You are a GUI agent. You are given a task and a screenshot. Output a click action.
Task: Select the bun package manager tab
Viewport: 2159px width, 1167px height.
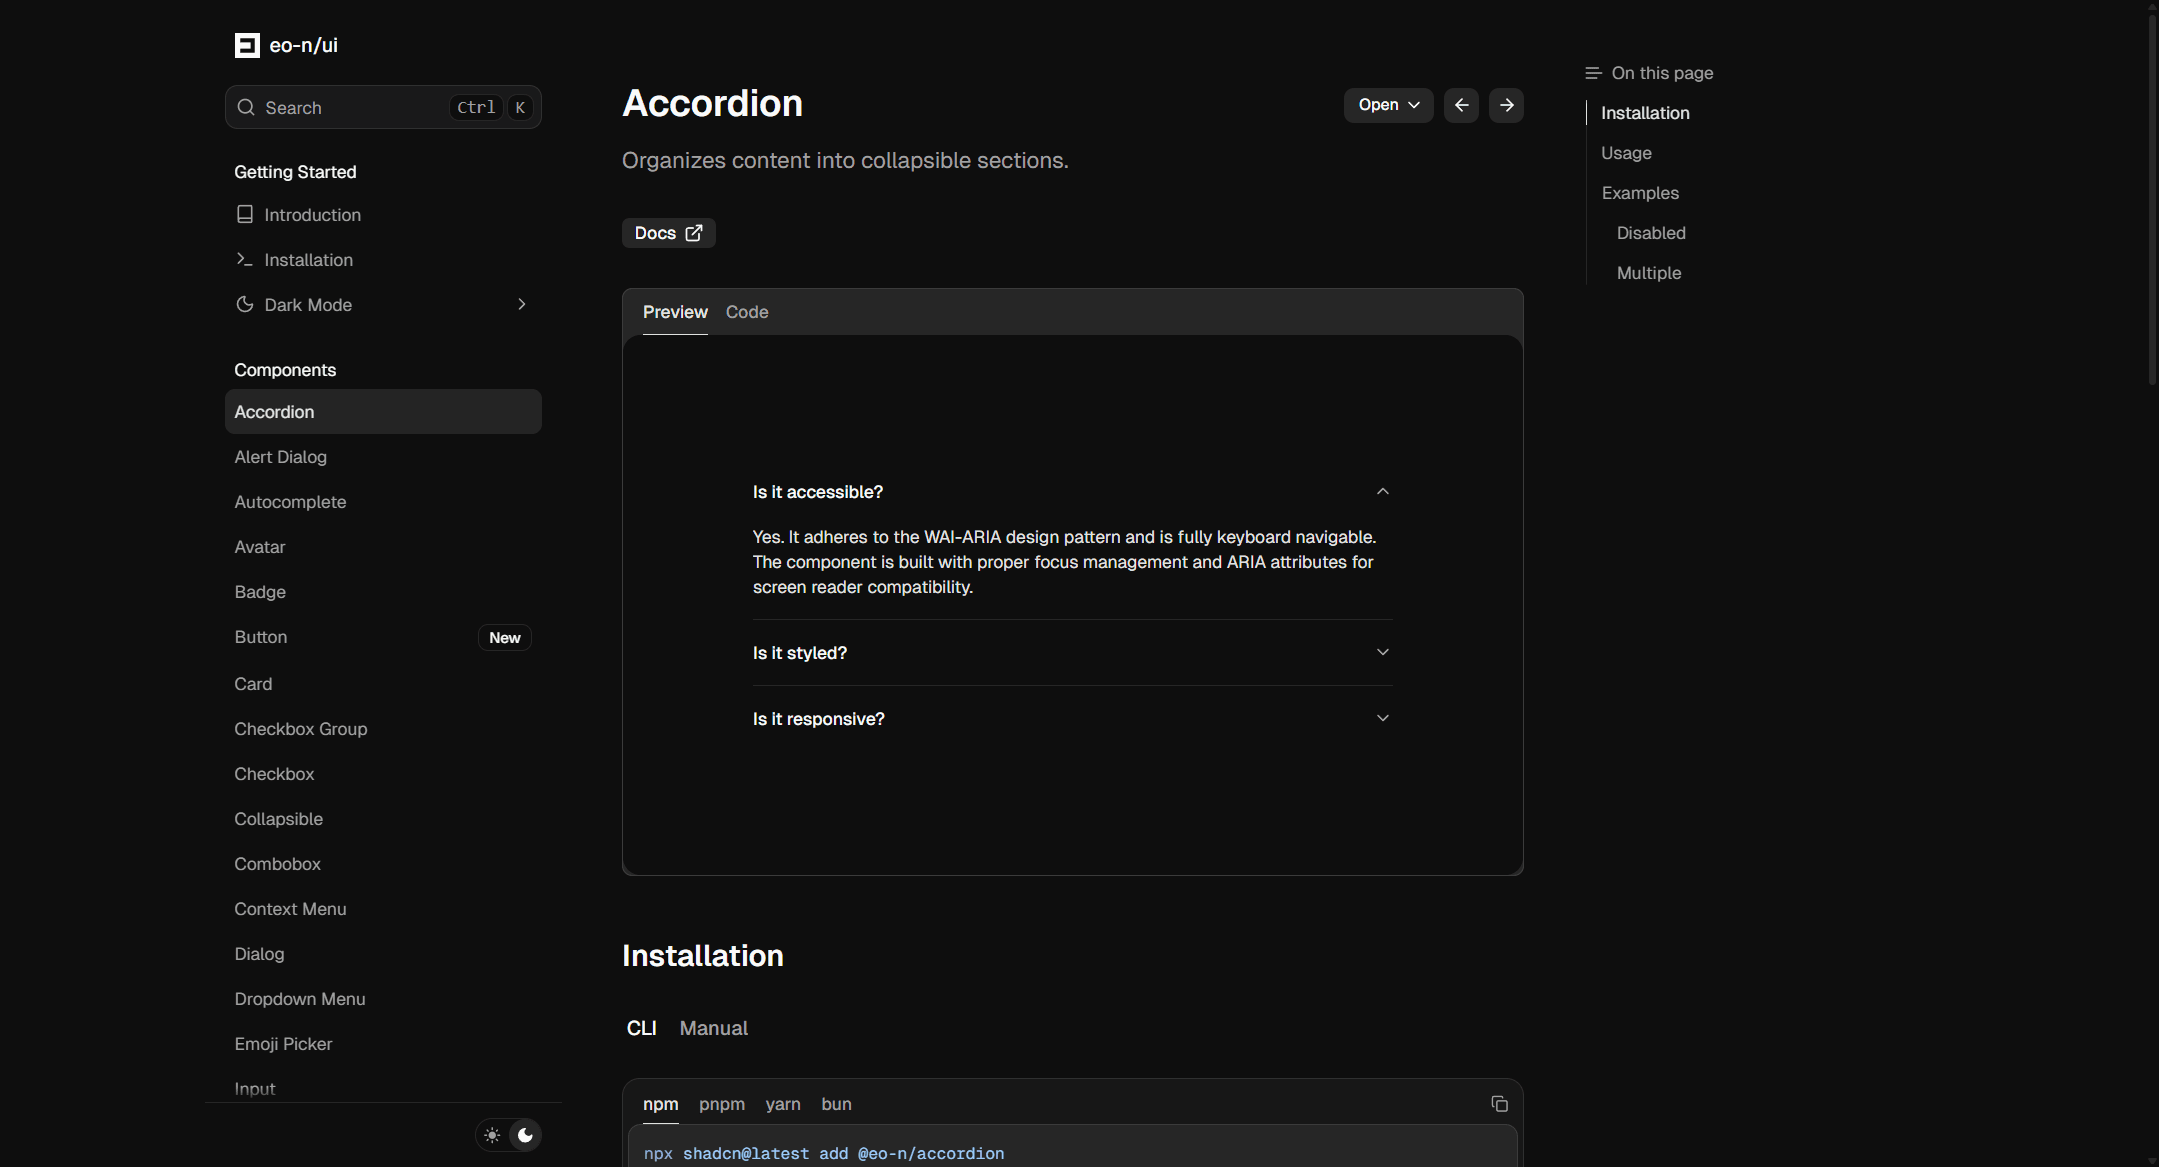837,1104
